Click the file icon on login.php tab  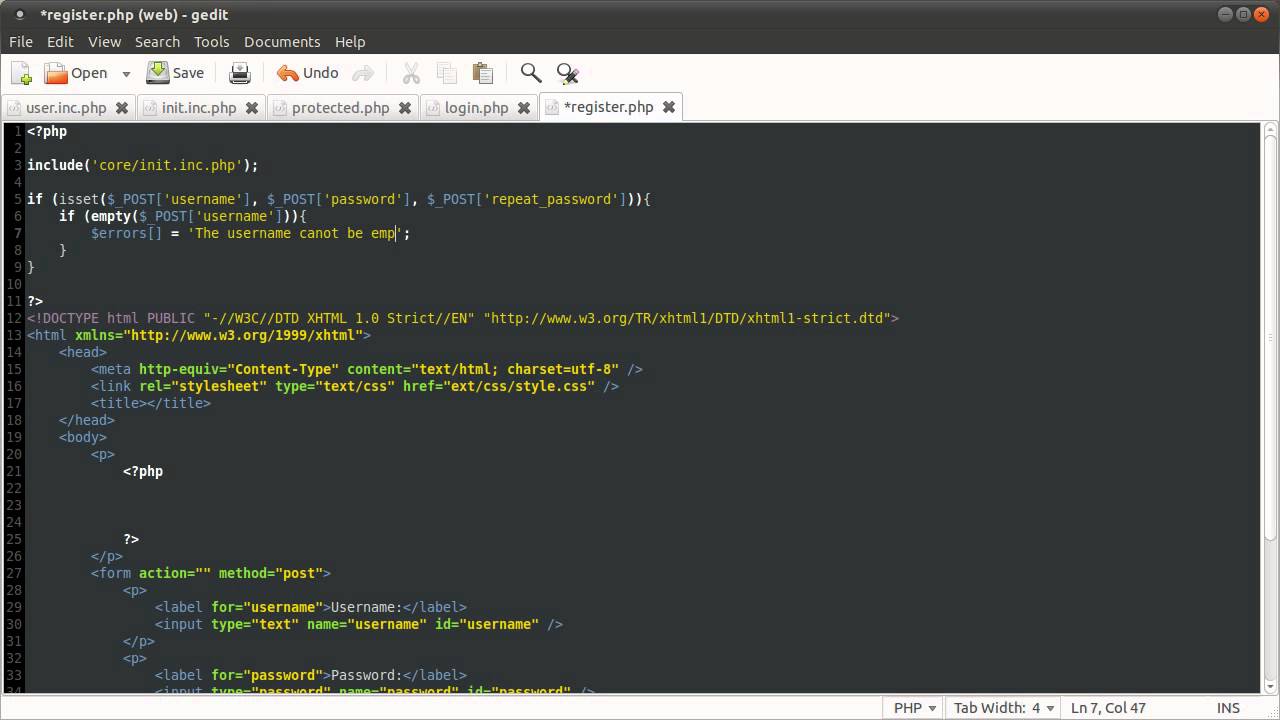(x=433, y=108)
